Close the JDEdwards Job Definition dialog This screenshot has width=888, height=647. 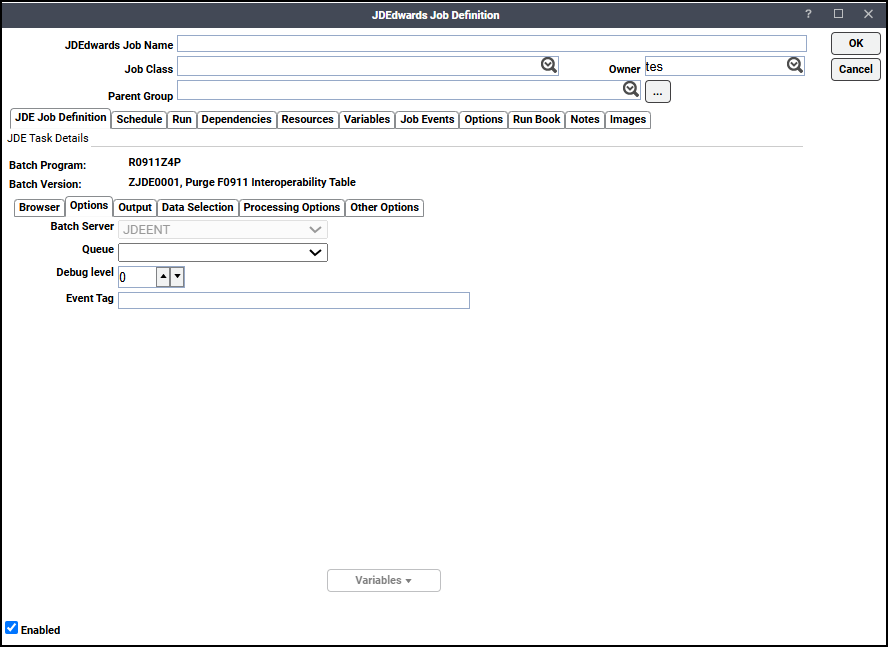pos(868,14)
